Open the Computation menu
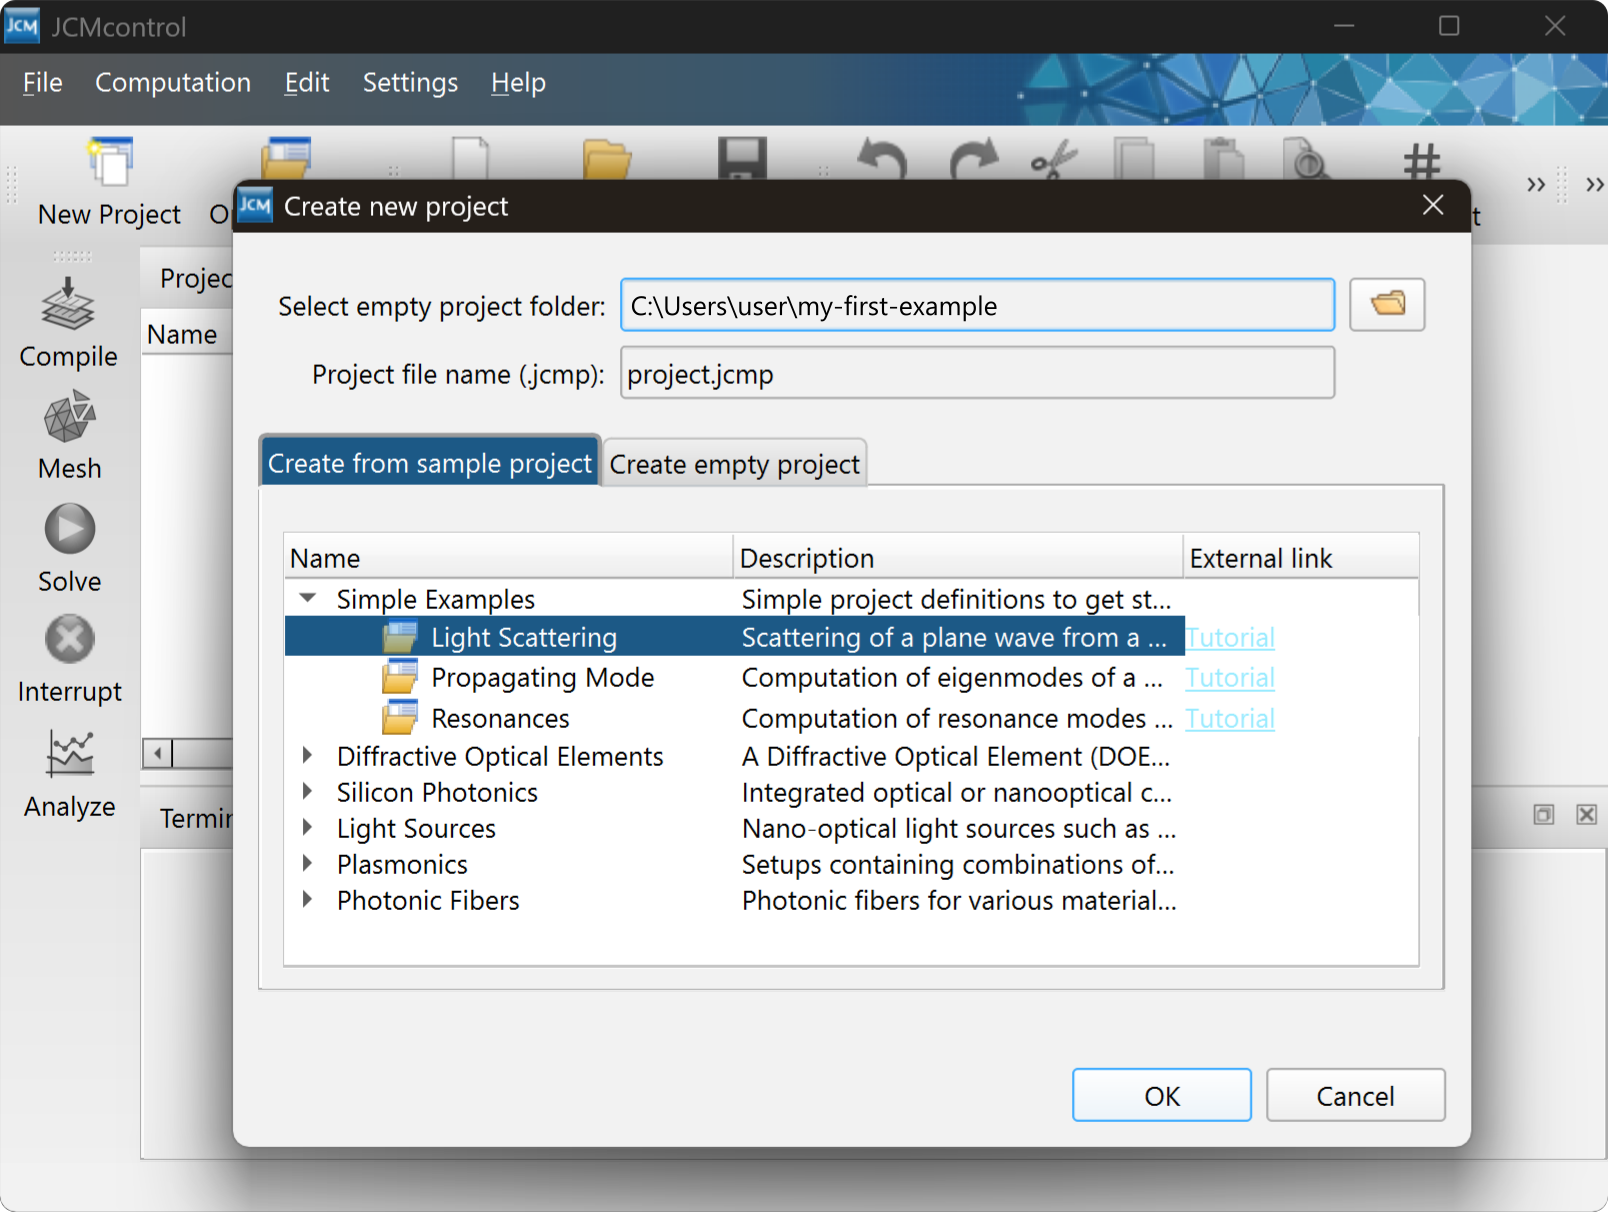This screenshot has width=1608, height=1212. 173,83
